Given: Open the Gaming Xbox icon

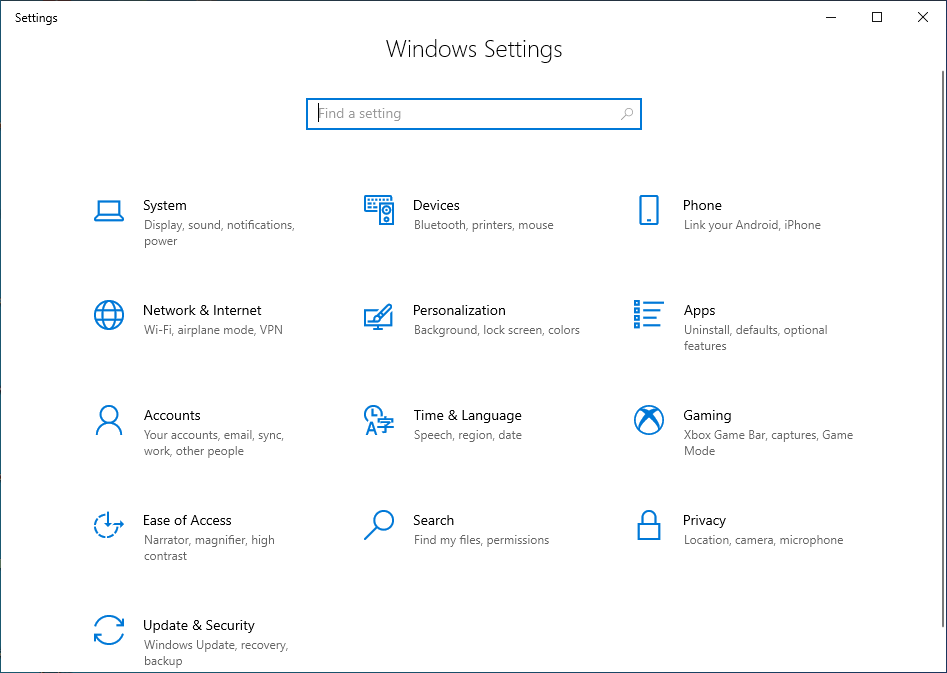Looking at the screenshot, I should [649, 420].
